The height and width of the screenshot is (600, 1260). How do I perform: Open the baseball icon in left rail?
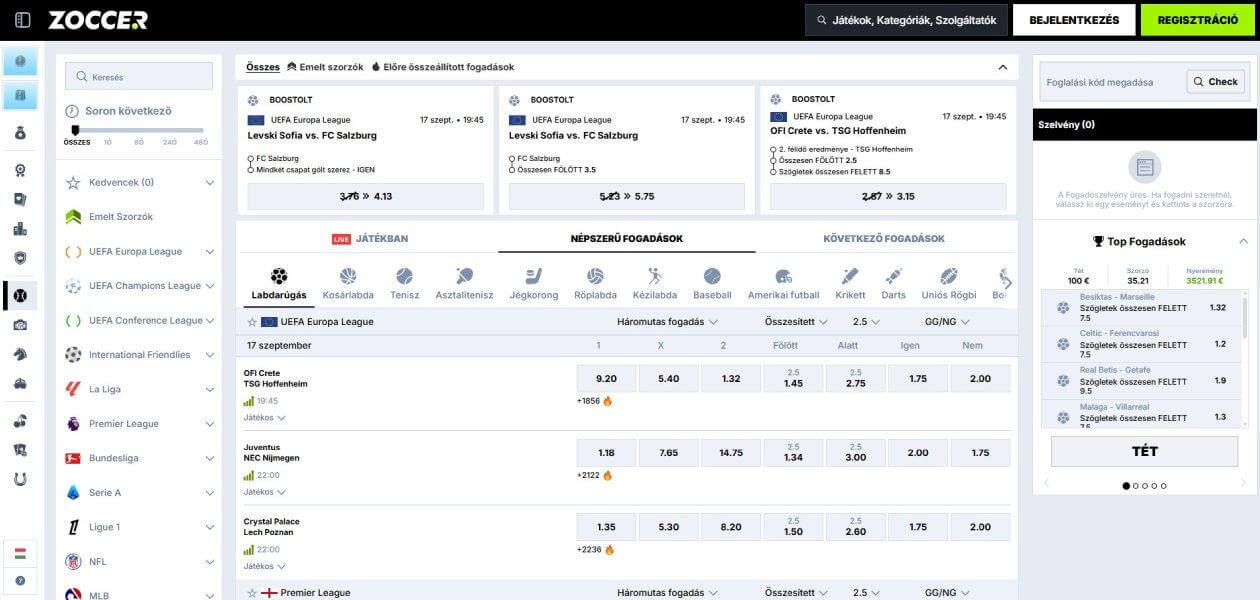20,295
